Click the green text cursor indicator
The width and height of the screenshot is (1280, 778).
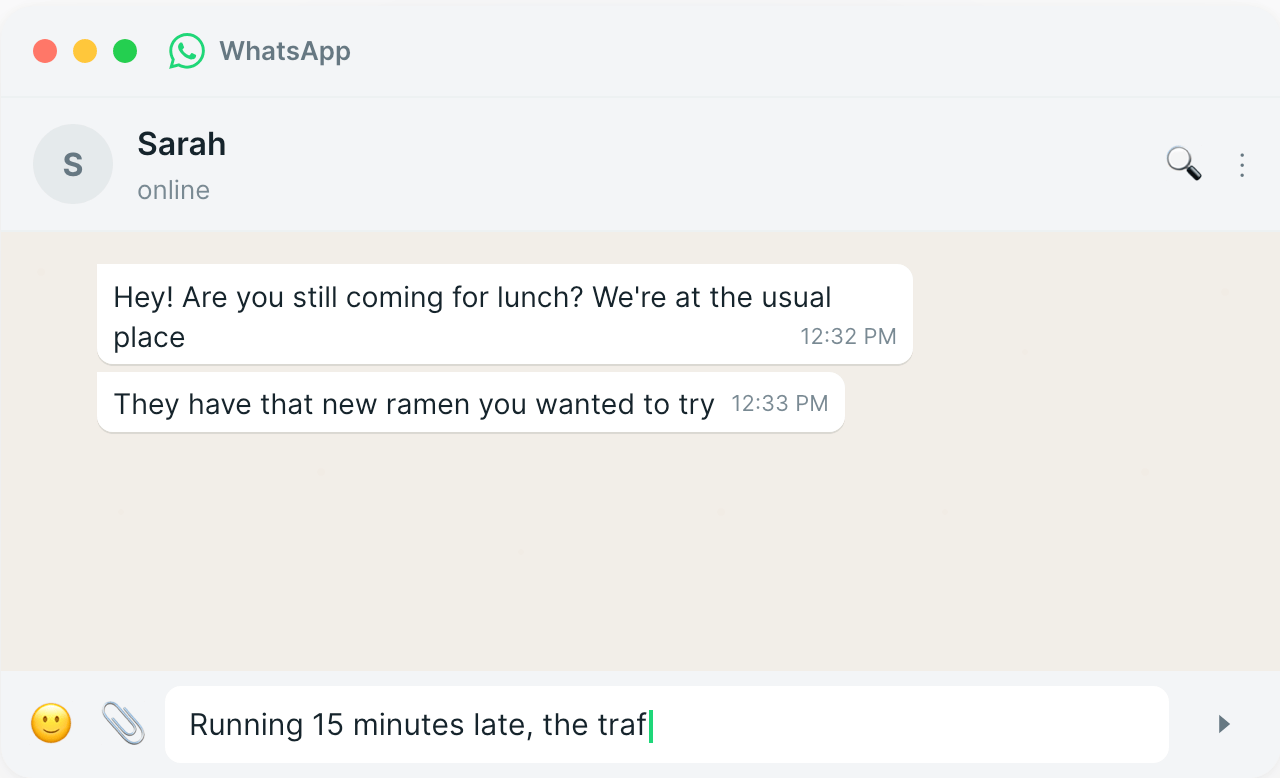click(650, 724)
